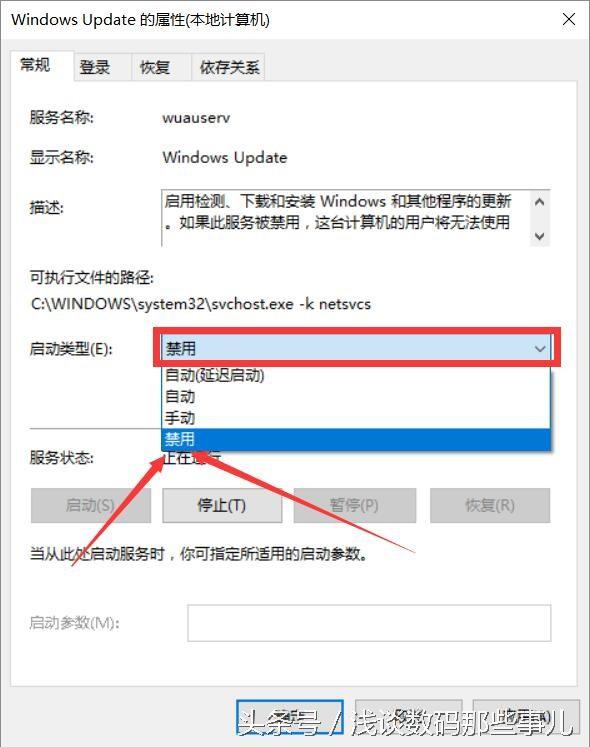590x747 pixels.
Task: Click the 停止(T) button
Action: point(222,505)
